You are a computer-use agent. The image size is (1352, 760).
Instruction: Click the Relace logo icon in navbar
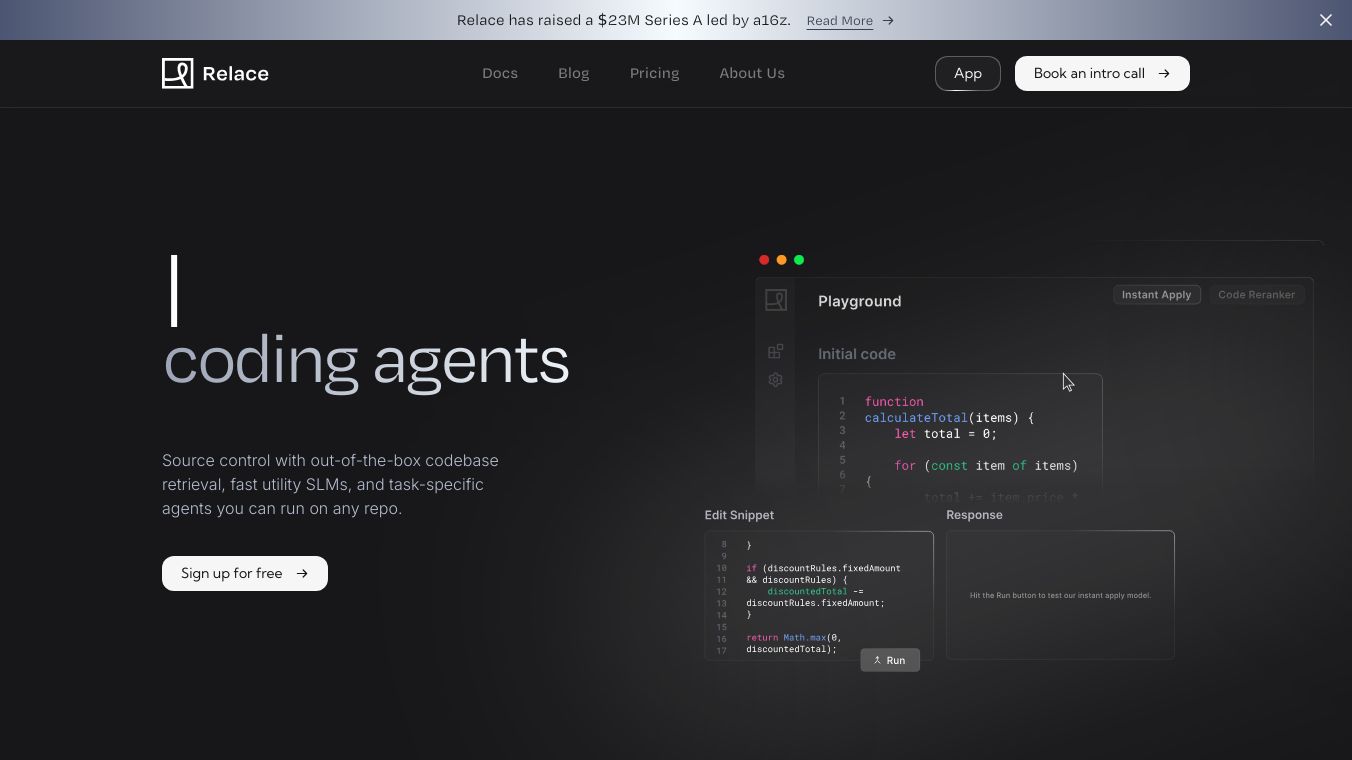pos(177,73)
